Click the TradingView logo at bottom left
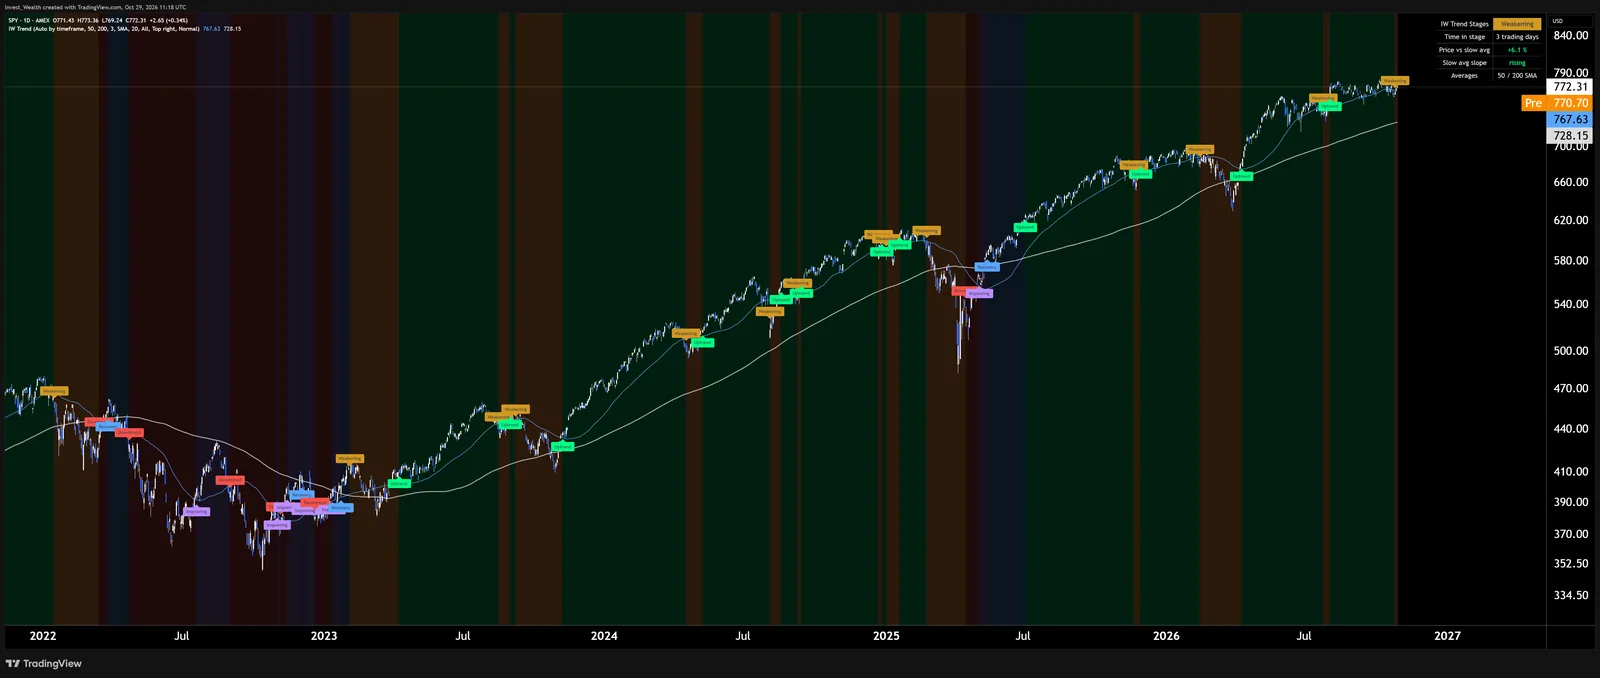The image size is (1600, 678). click(43, 663)
